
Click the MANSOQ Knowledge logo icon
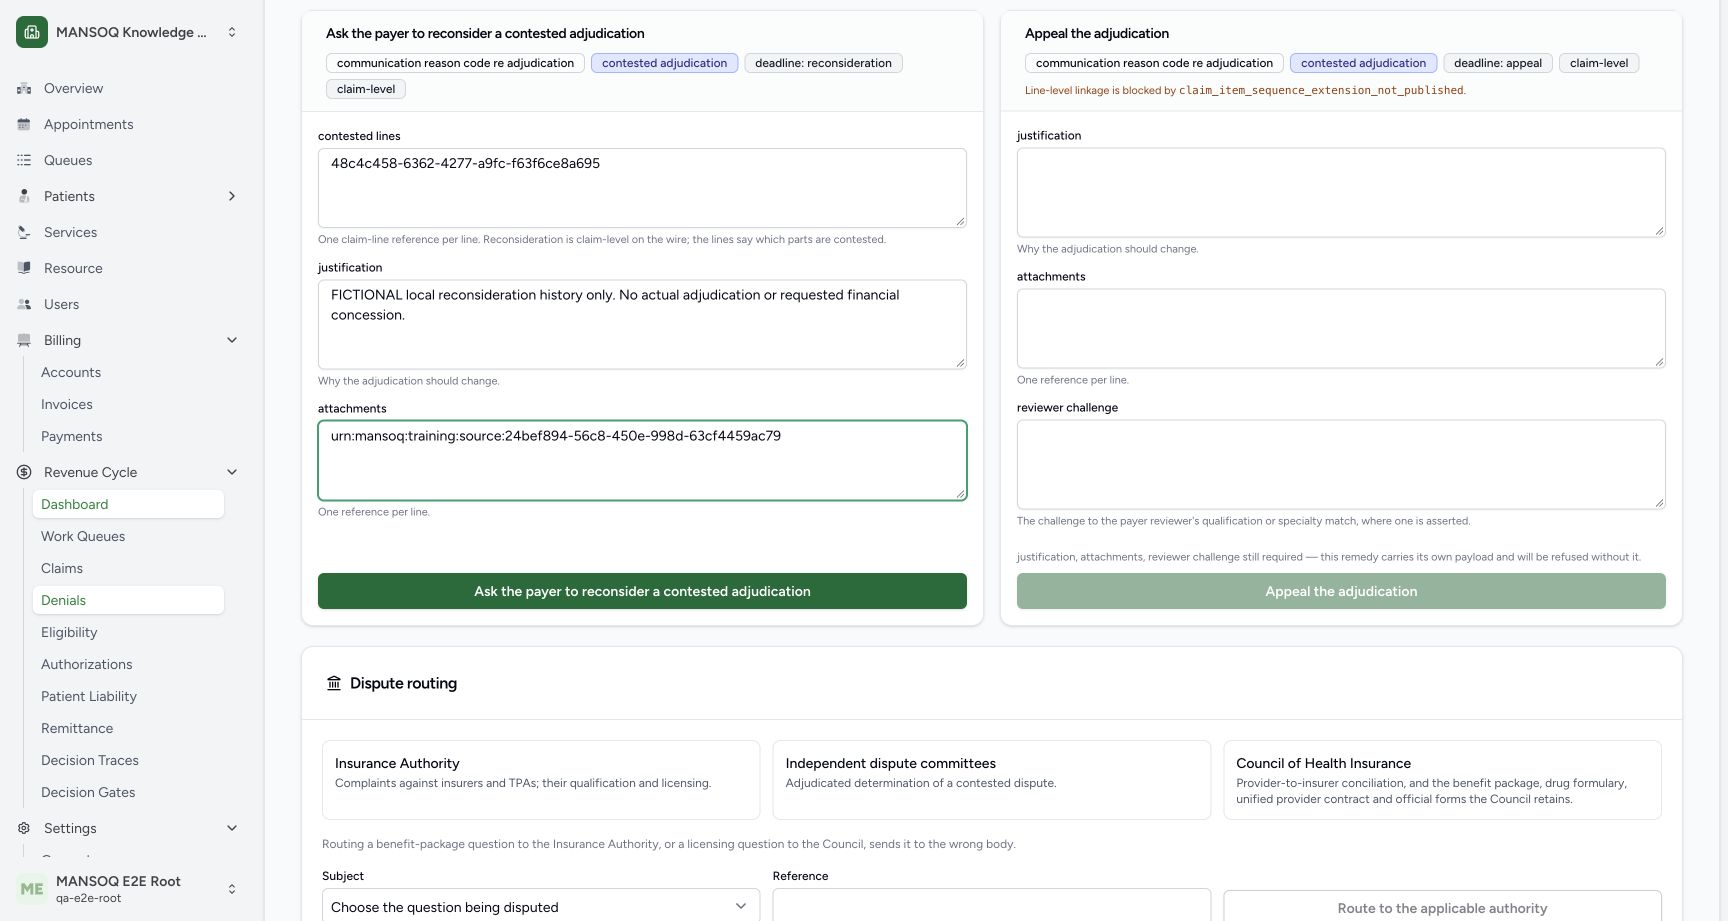(x=32, y=32)
